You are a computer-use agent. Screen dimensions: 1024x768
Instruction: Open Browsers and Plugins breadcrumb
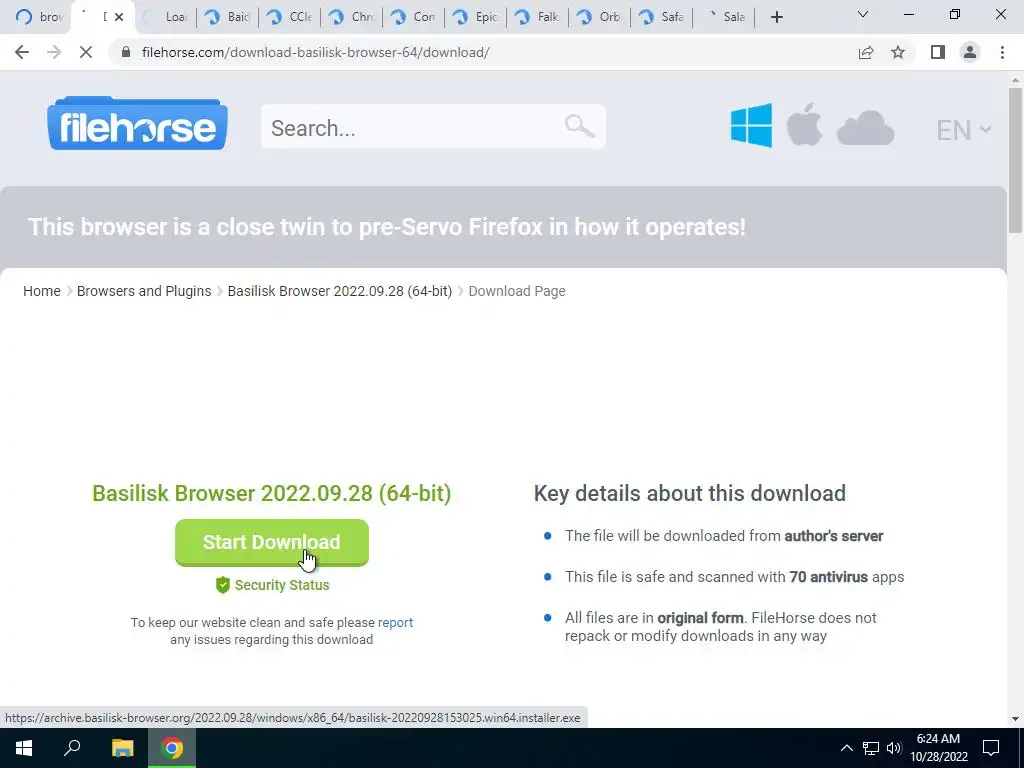144,291
